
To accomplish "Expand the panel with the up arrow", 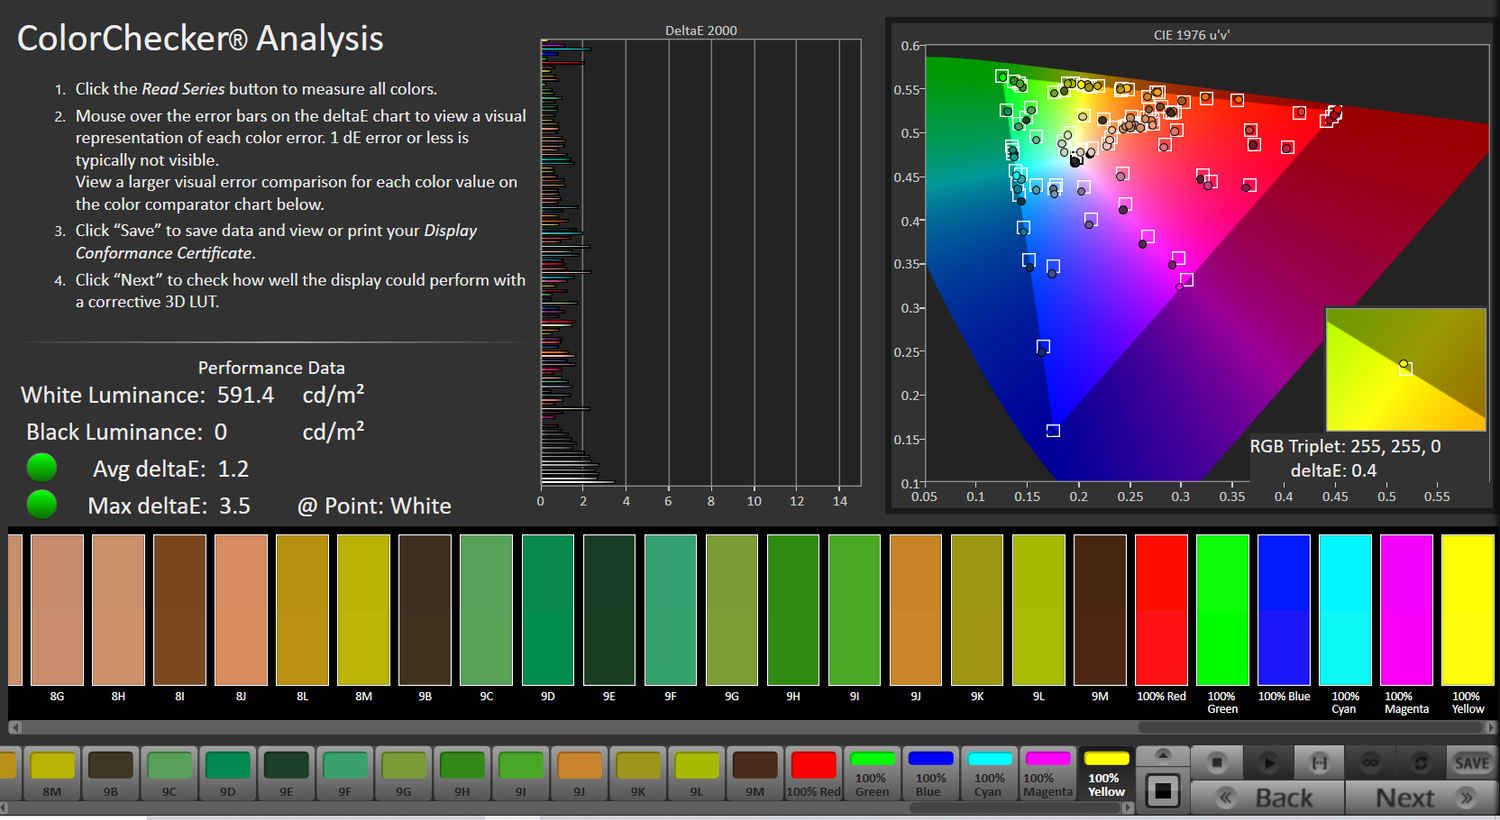I will coord(1162,755).
